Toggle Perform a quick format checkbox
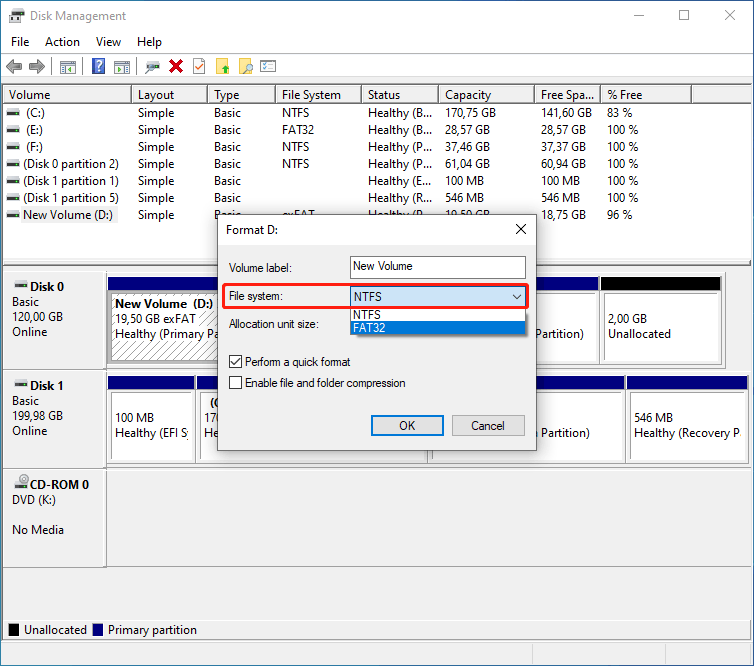The image size is (754, 666). [x=235, y=362]
